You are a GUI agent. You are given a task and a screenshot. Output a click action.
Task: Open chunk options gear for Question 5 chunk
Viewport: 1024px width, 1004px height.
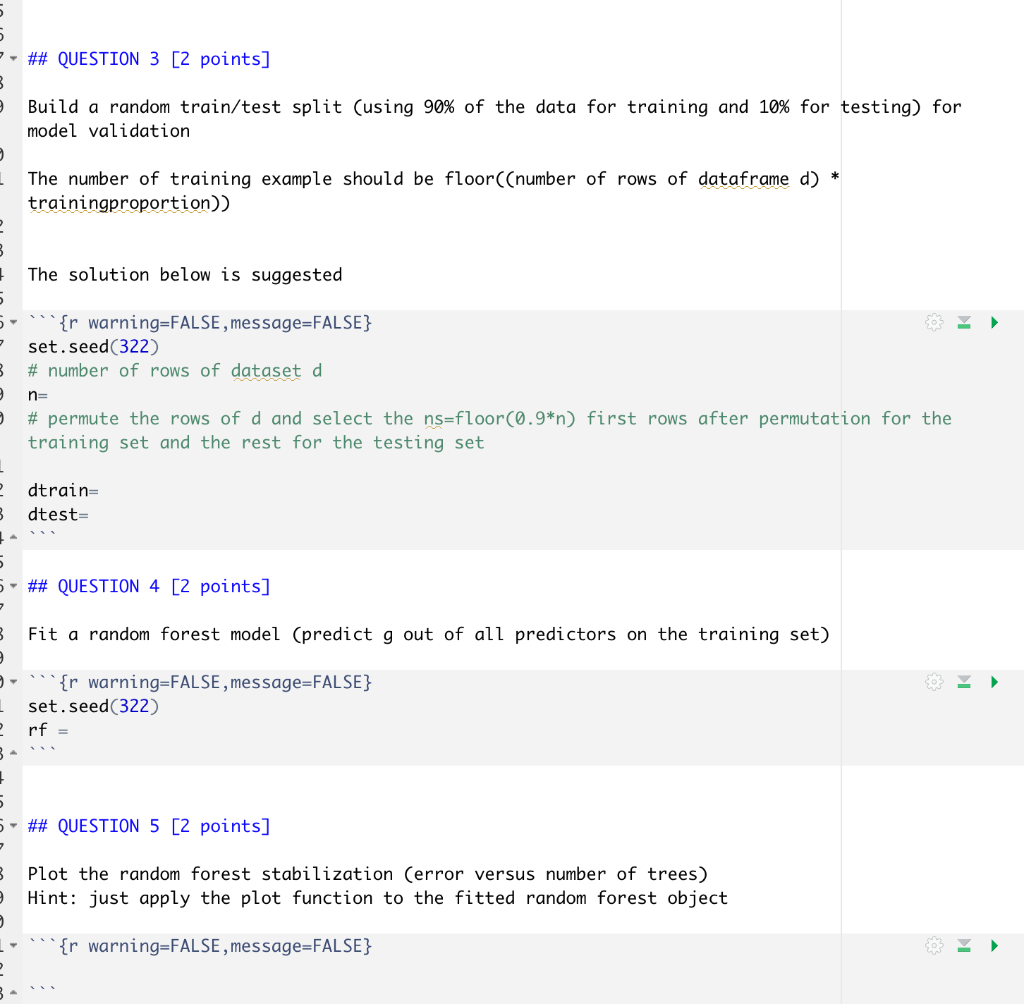click(934, 945)
